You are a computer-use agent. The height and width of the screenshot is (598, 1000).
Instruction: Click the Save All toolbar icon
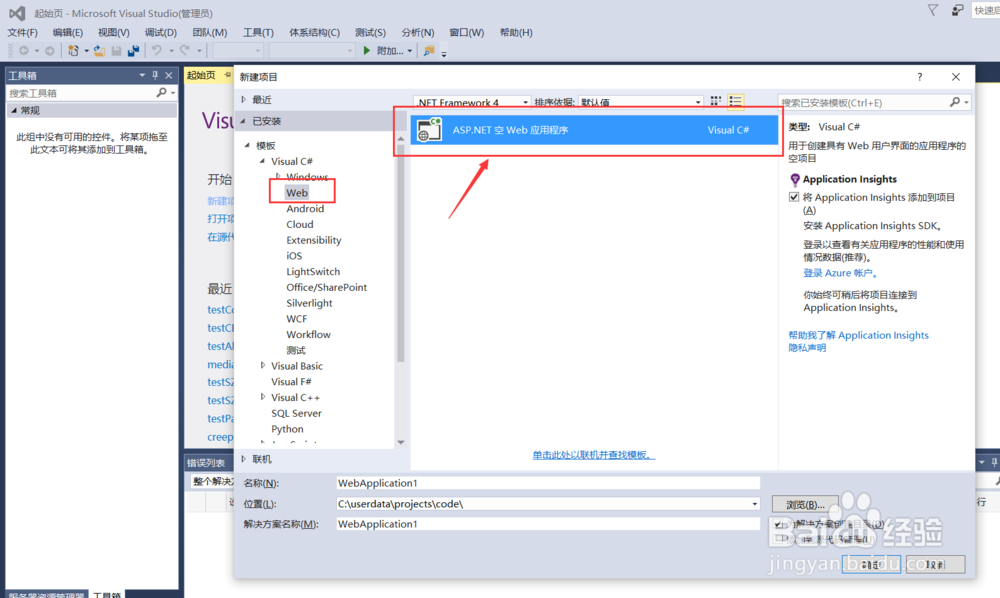133,50
